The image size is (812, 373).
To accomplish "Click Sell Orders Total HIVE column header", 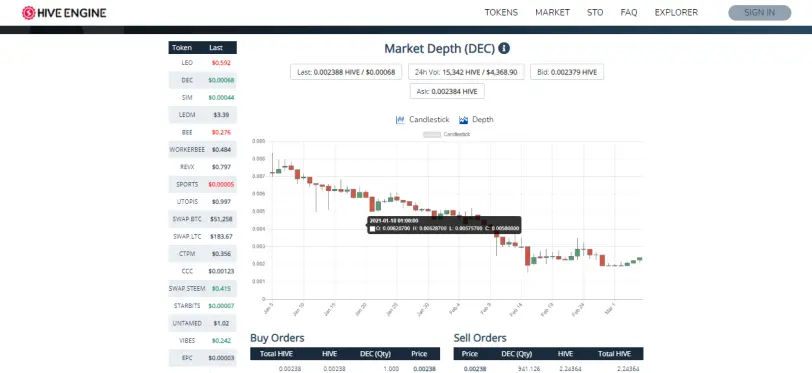I will click(x=615, y=354).
